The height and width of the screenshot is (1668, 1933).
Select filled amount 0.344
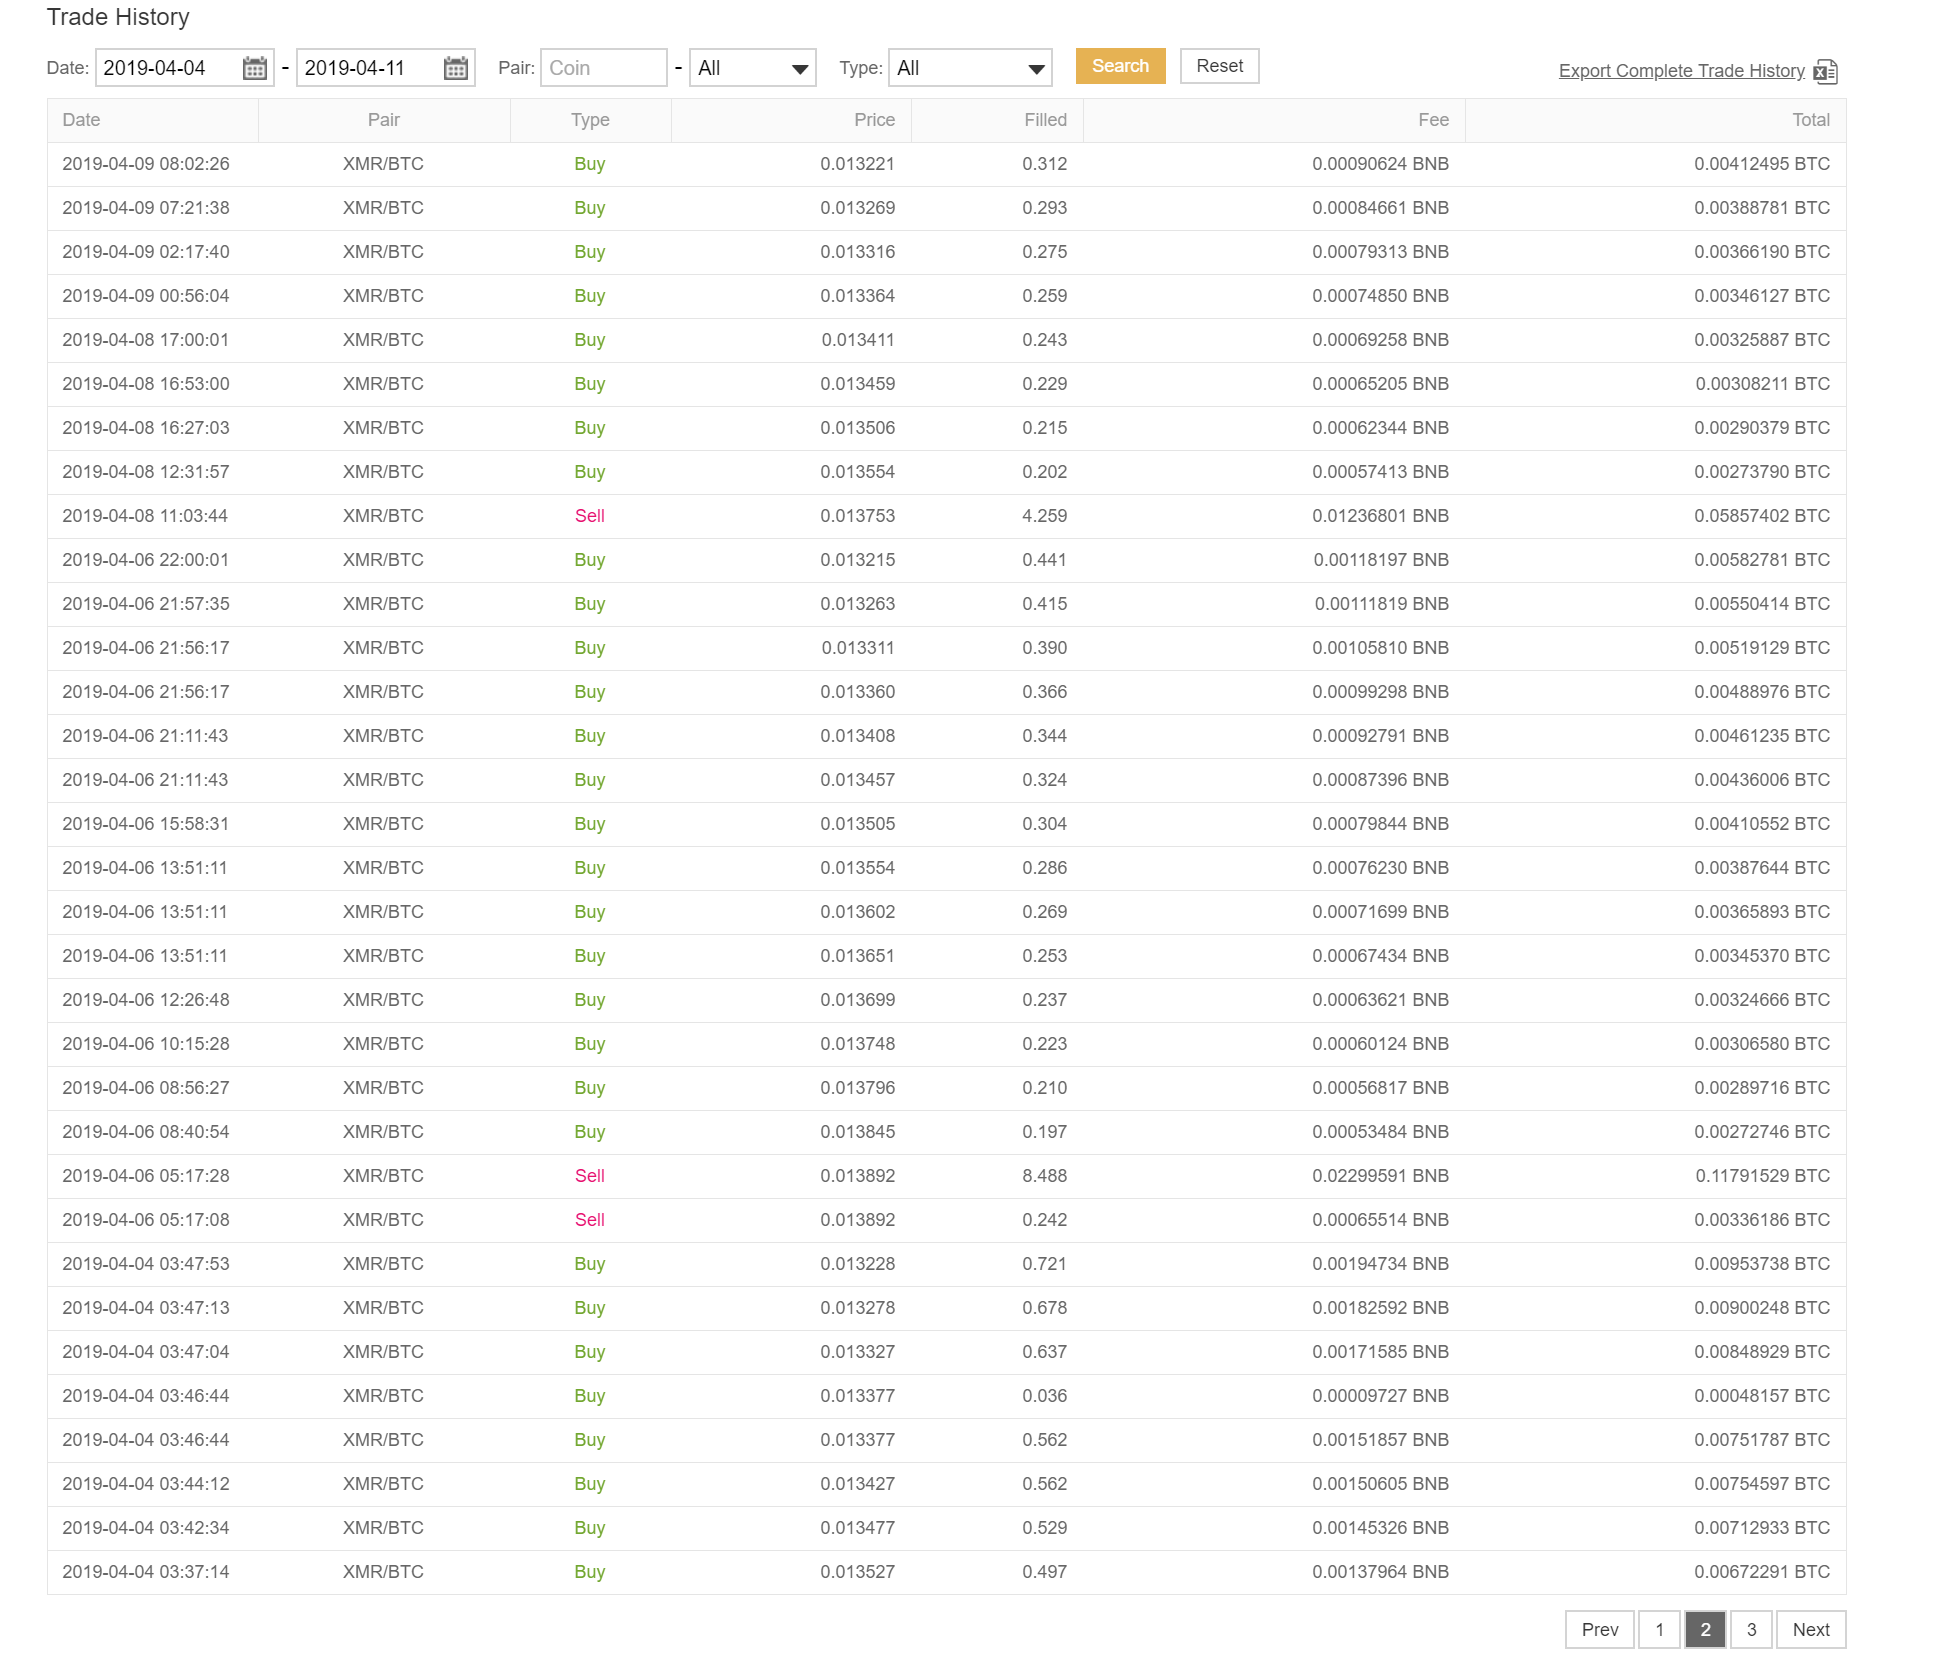tap(1044, 736)
